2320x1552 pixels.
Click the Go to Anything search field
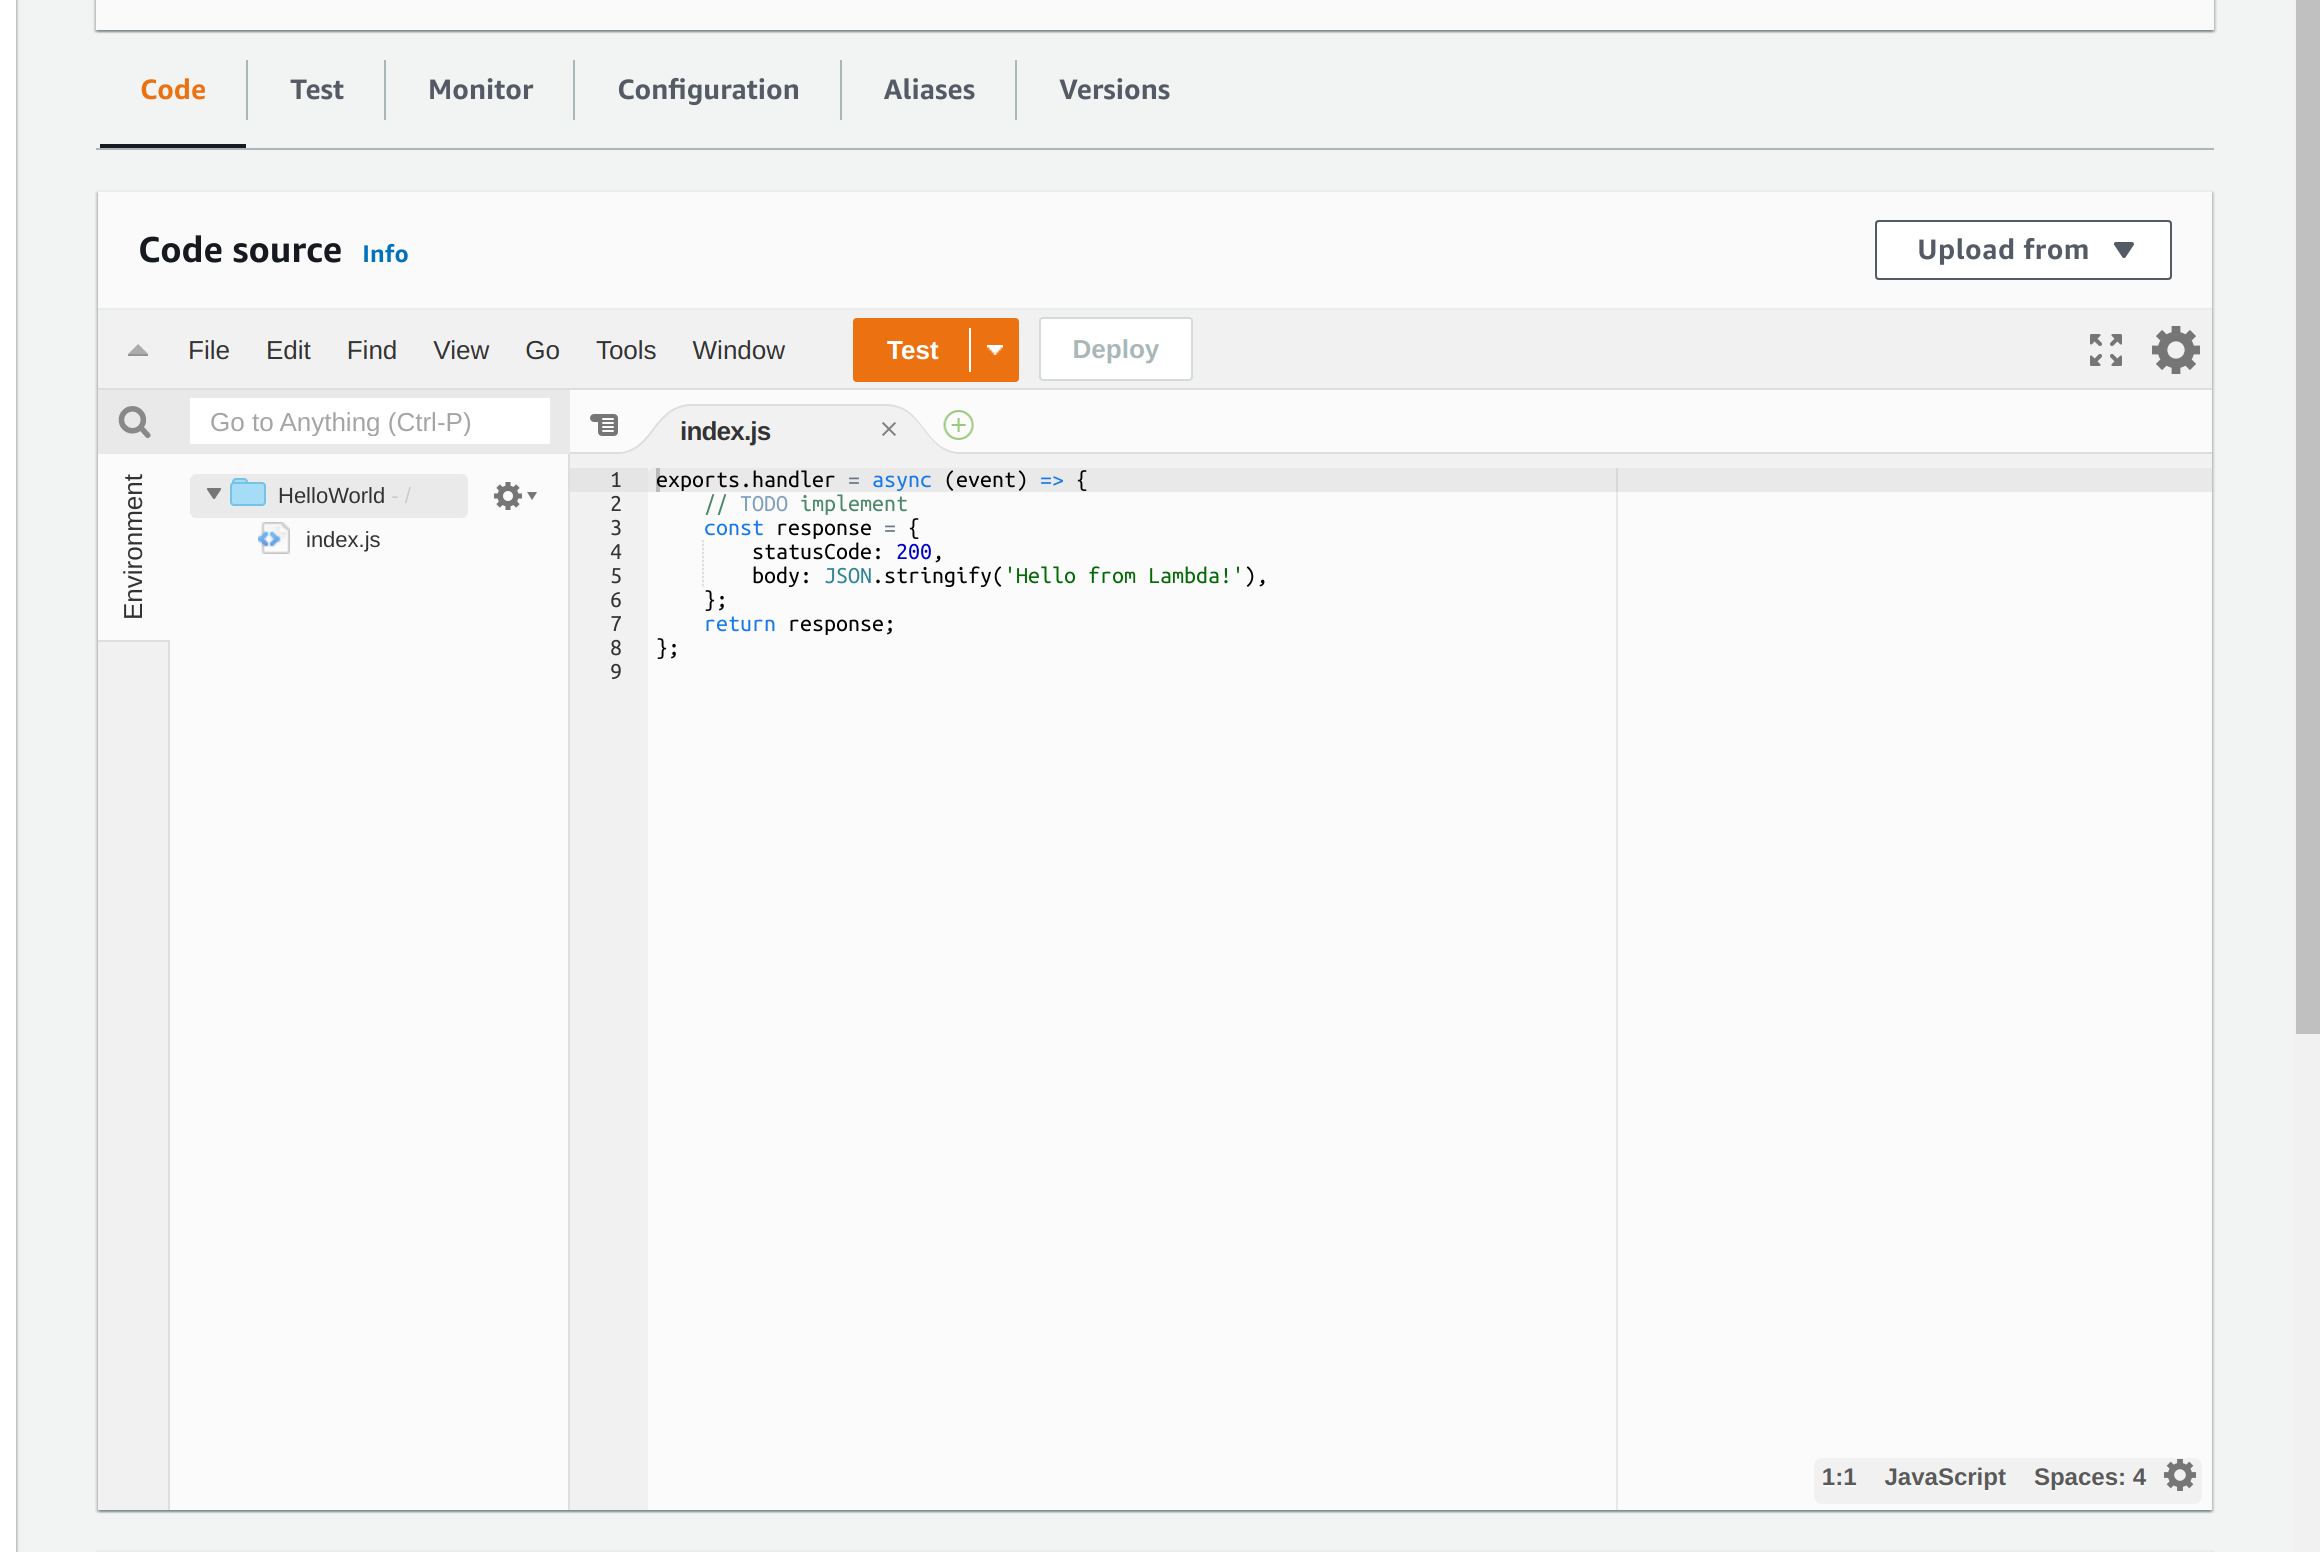pos(369,422)
